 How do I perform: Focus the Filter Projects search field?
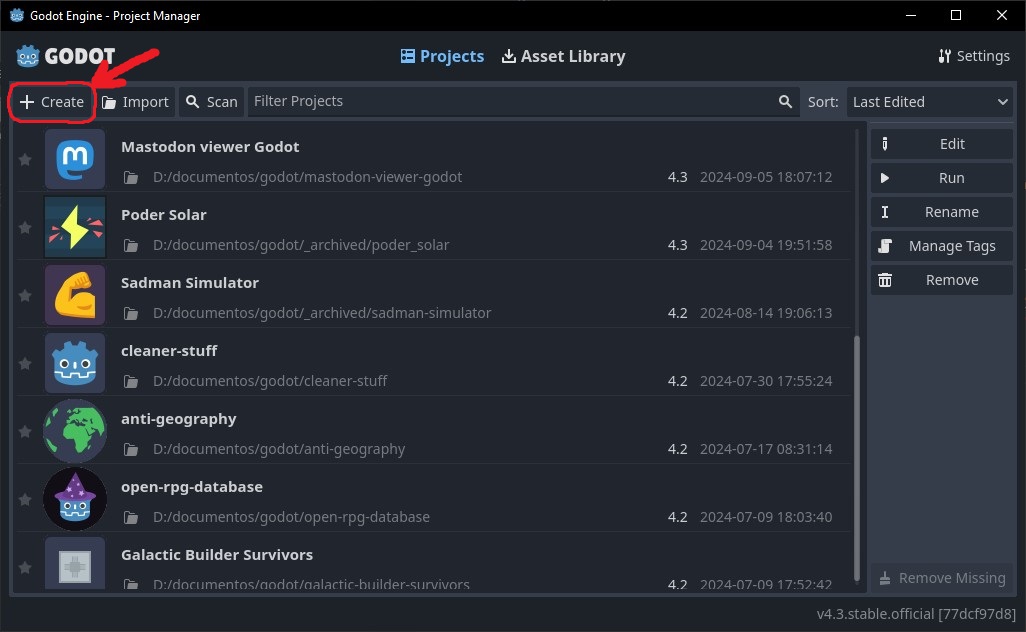510,102
